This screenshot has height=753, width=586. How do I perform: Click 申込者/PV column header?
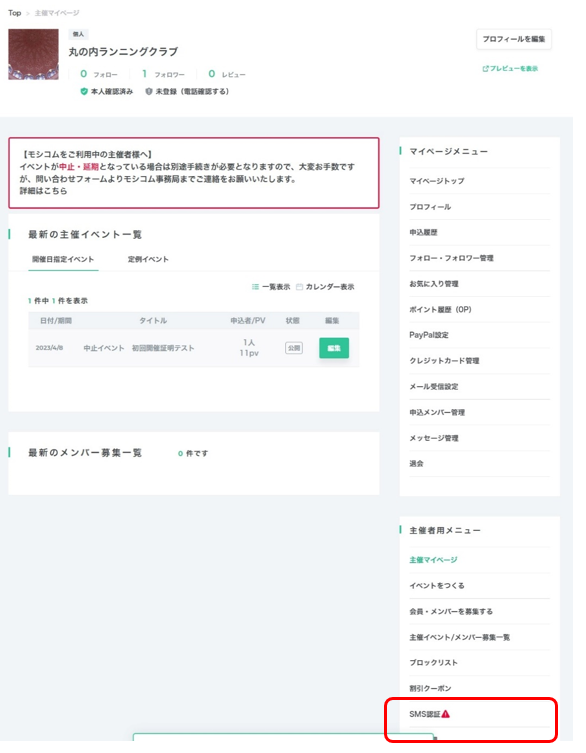click(x=248, y=321)
